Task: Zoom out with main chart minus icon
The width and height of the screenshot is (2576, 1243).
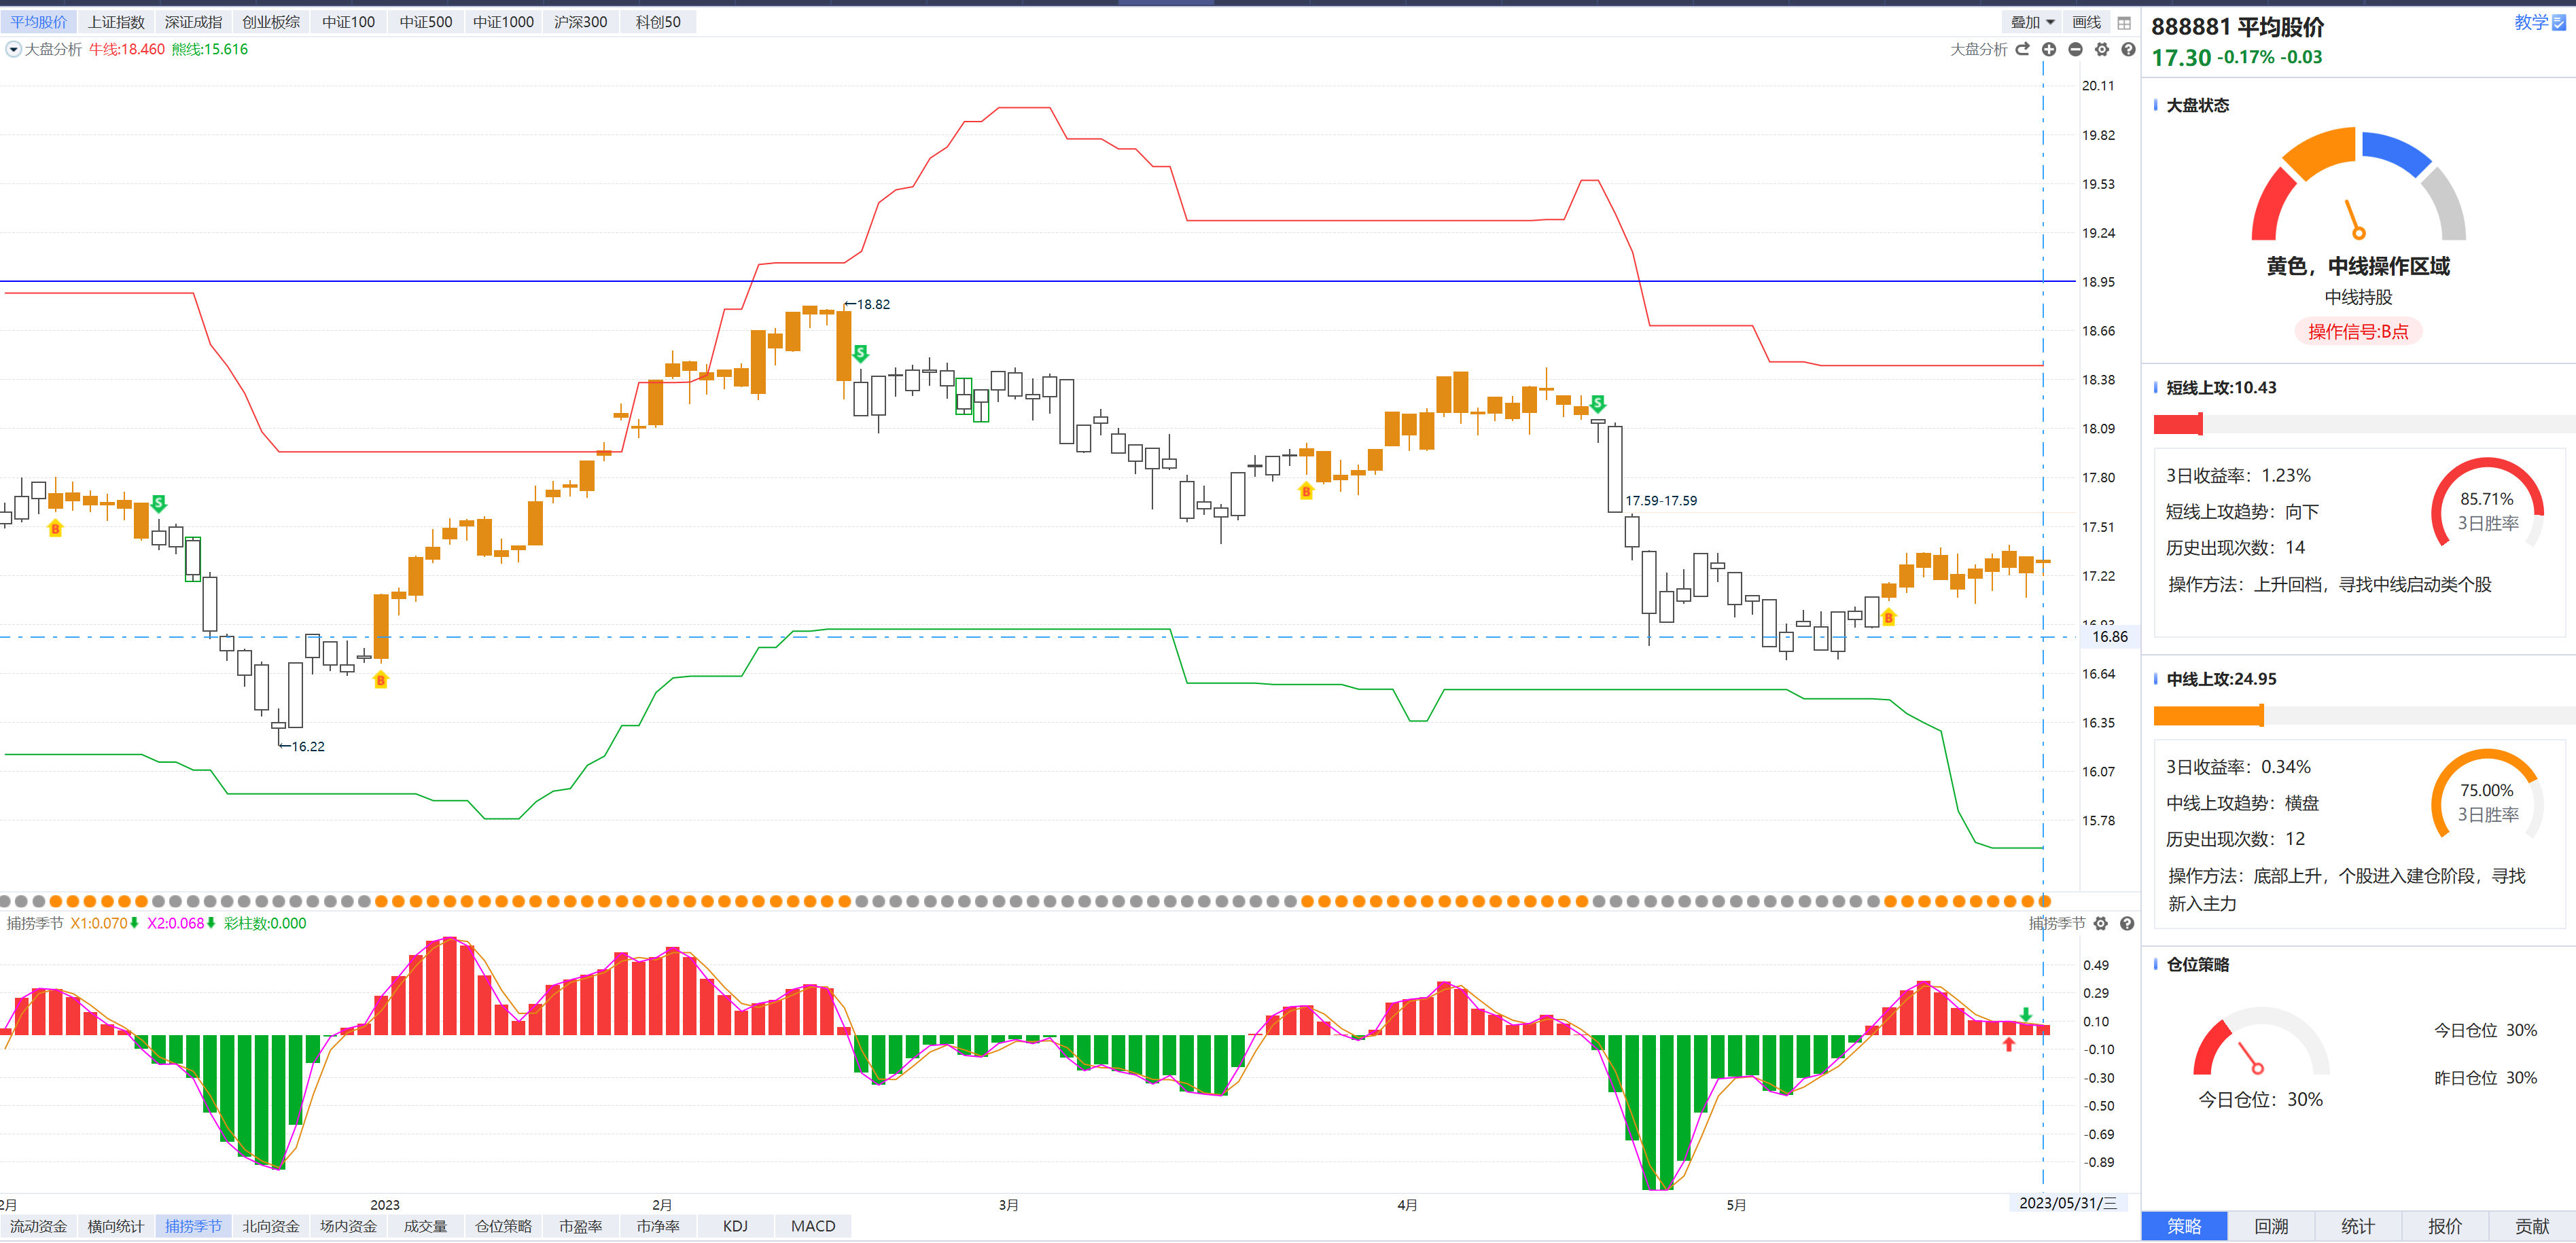Action: tap(2075, 49)
